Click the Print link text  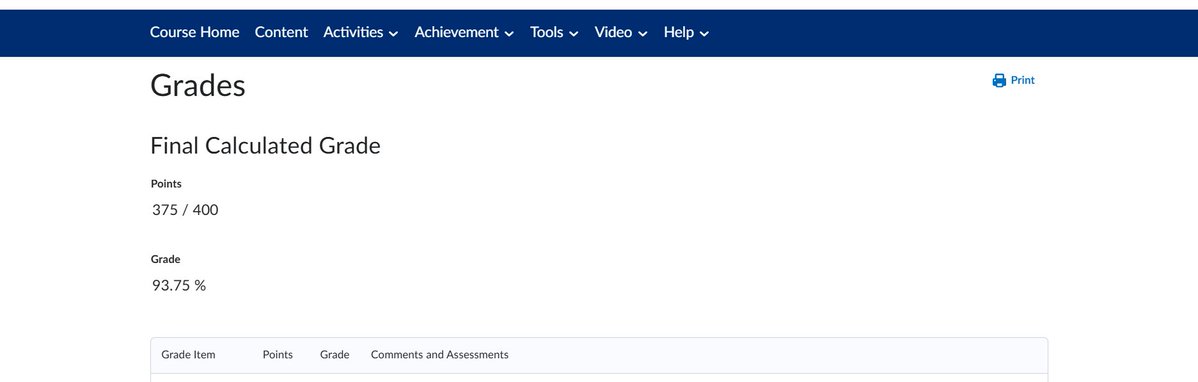click(x=1022, y=80)
